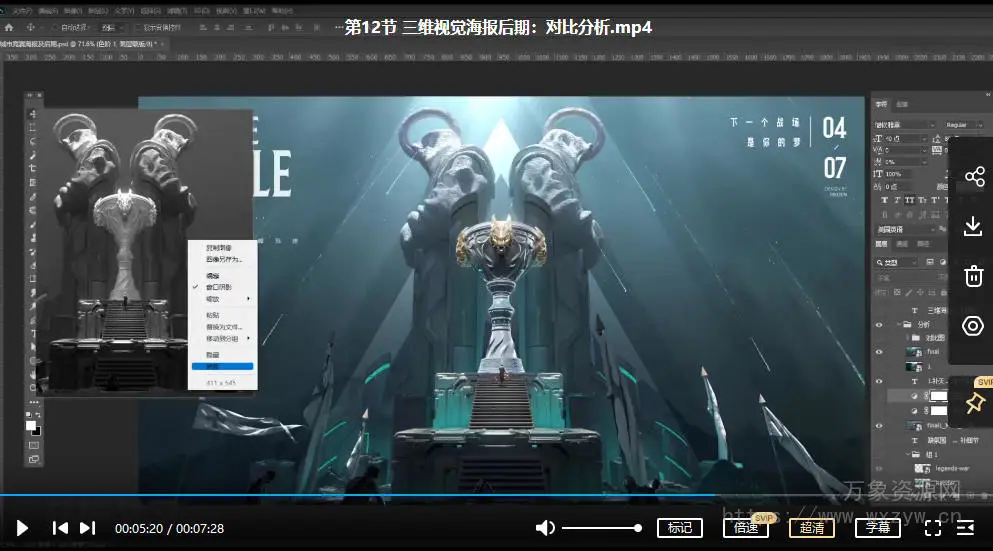Click the trash delete icon
The image size is (993, 551).
click(x=973, y=276)
